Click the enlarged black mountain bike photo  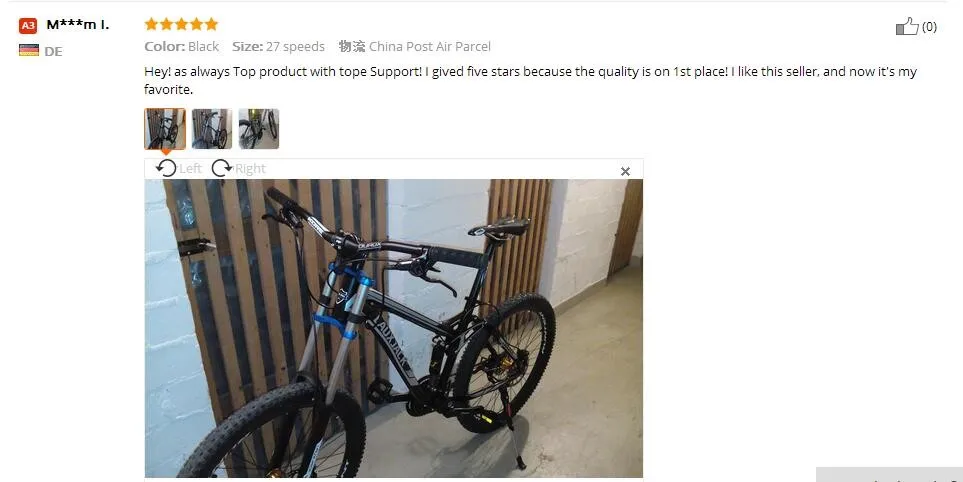394,328
